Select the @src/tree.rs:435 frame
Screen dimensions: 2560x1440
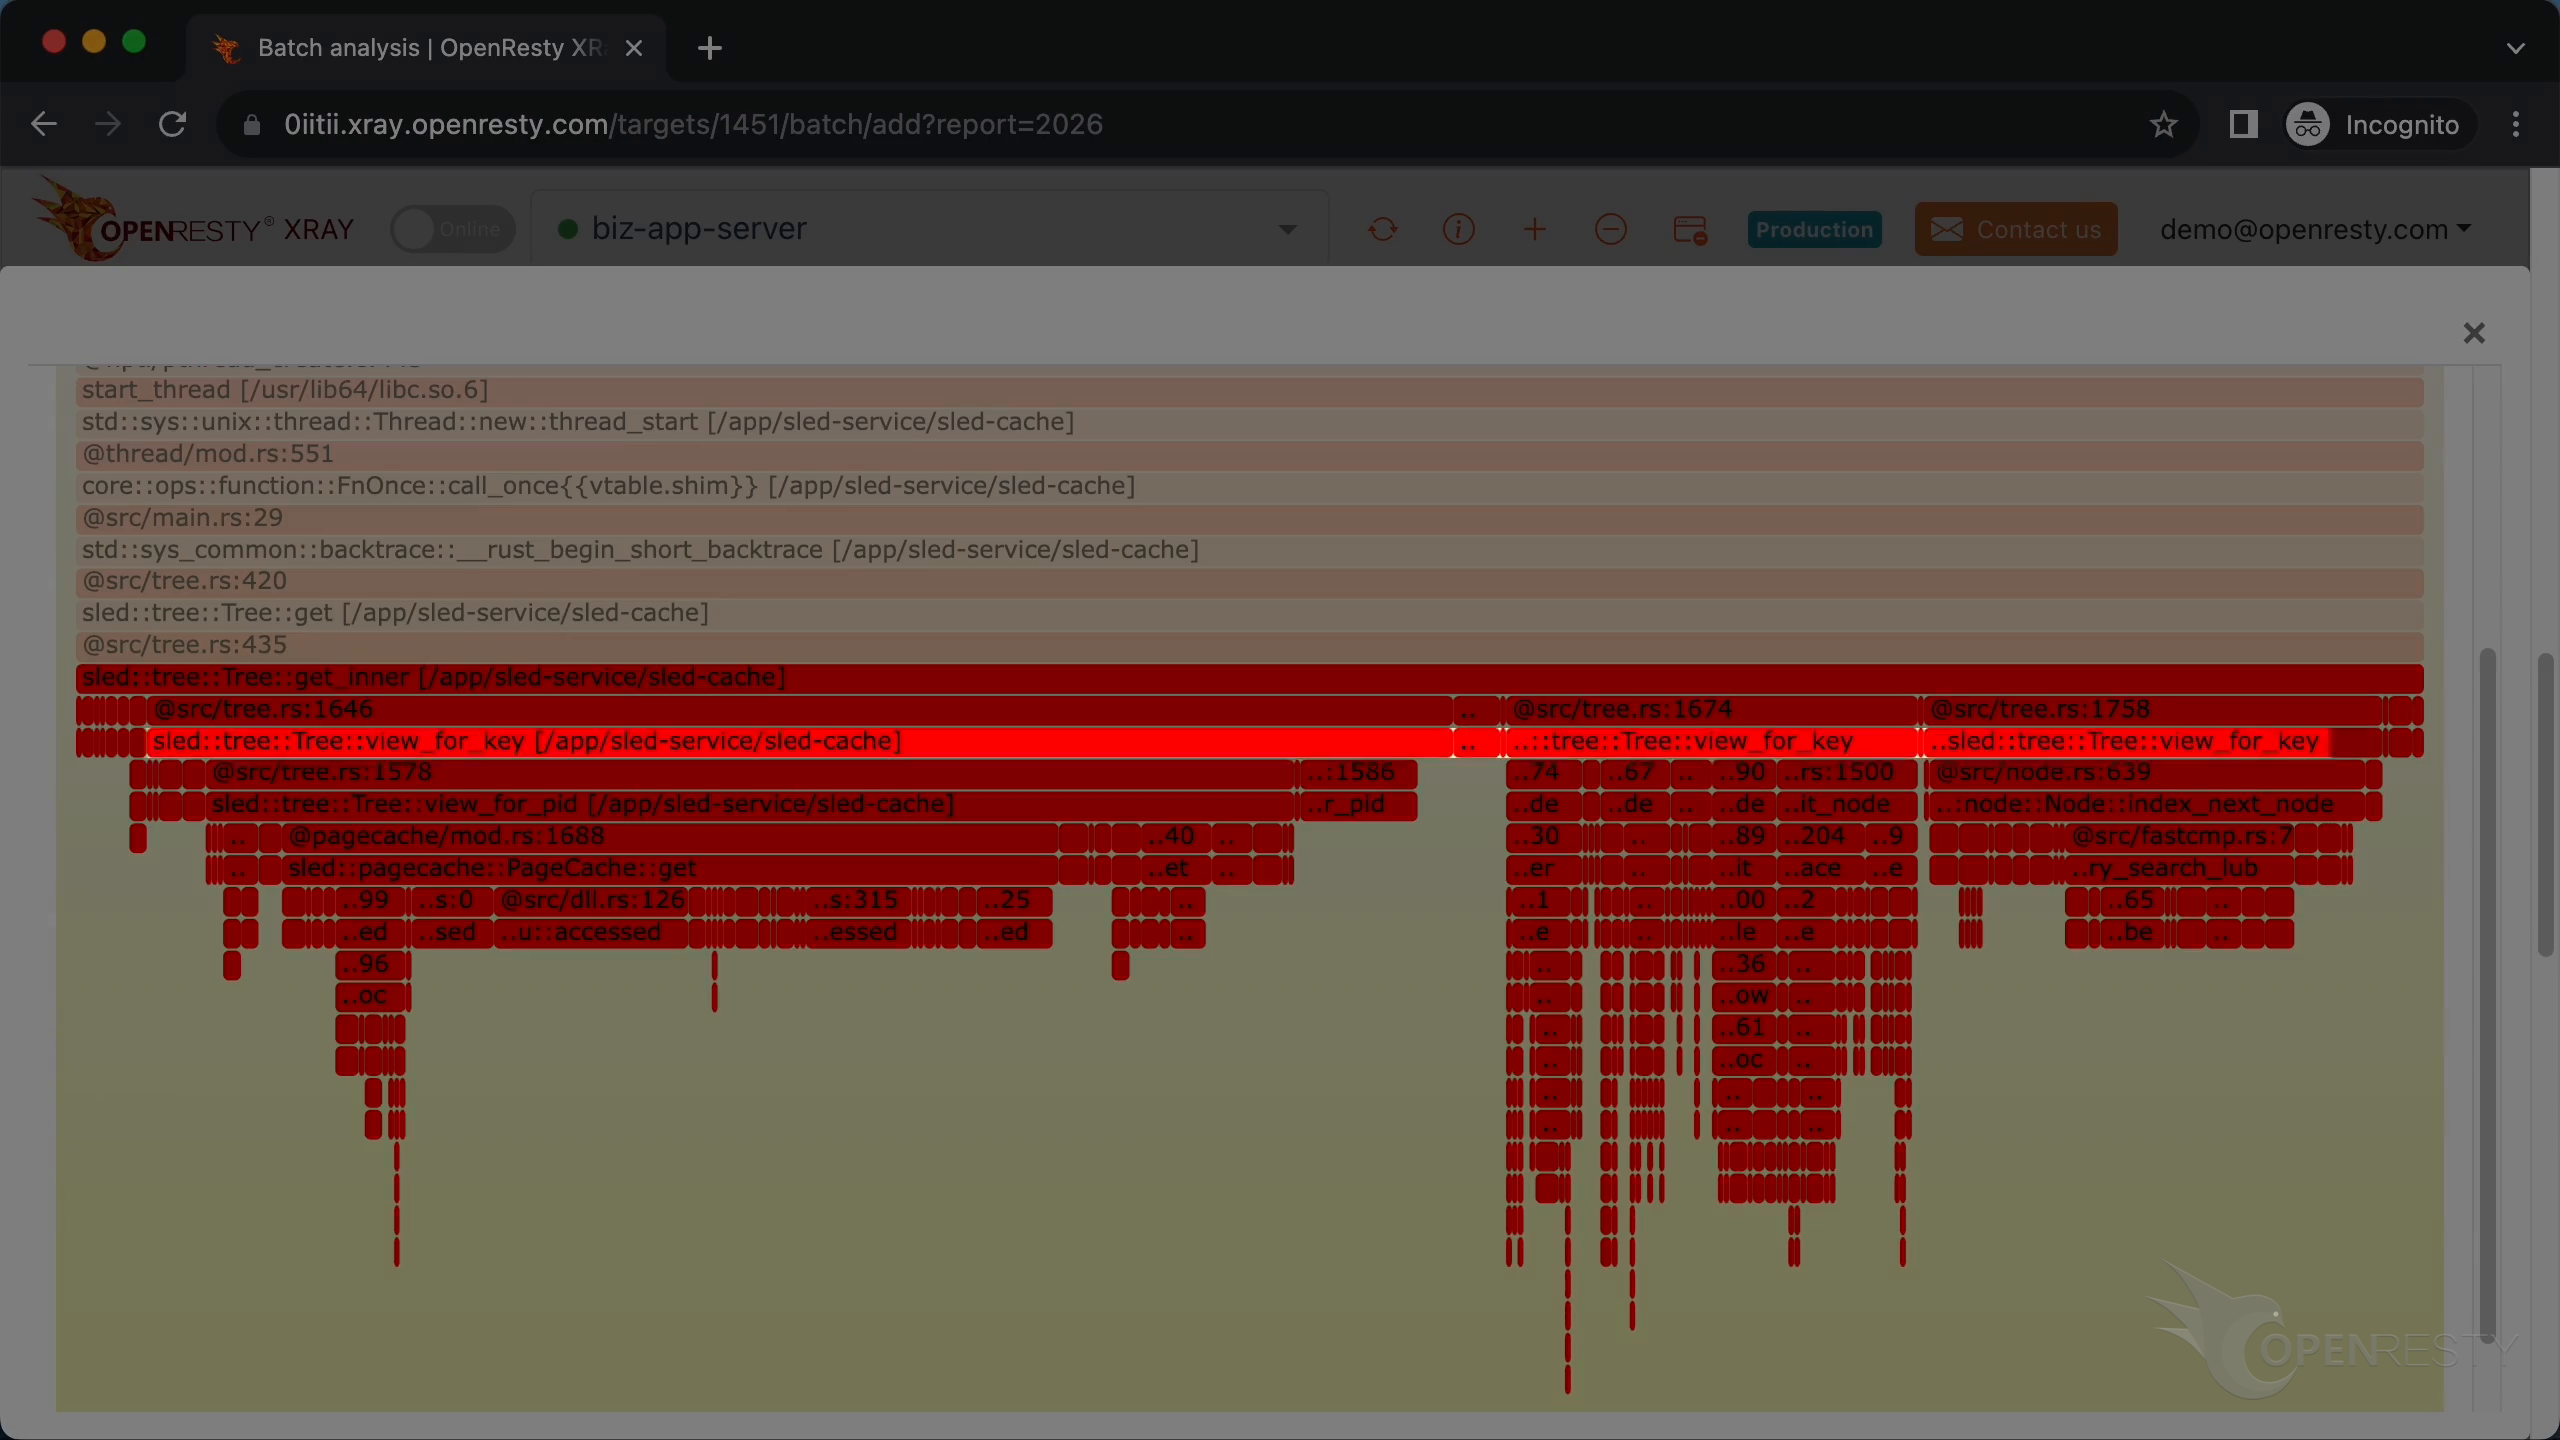[1250, 645]
